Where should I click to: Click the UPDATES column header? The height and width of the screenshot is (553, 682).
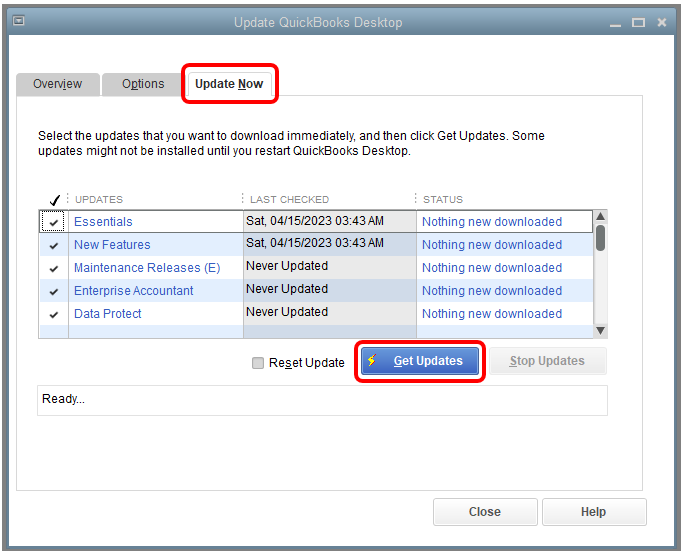click(99, 200)
